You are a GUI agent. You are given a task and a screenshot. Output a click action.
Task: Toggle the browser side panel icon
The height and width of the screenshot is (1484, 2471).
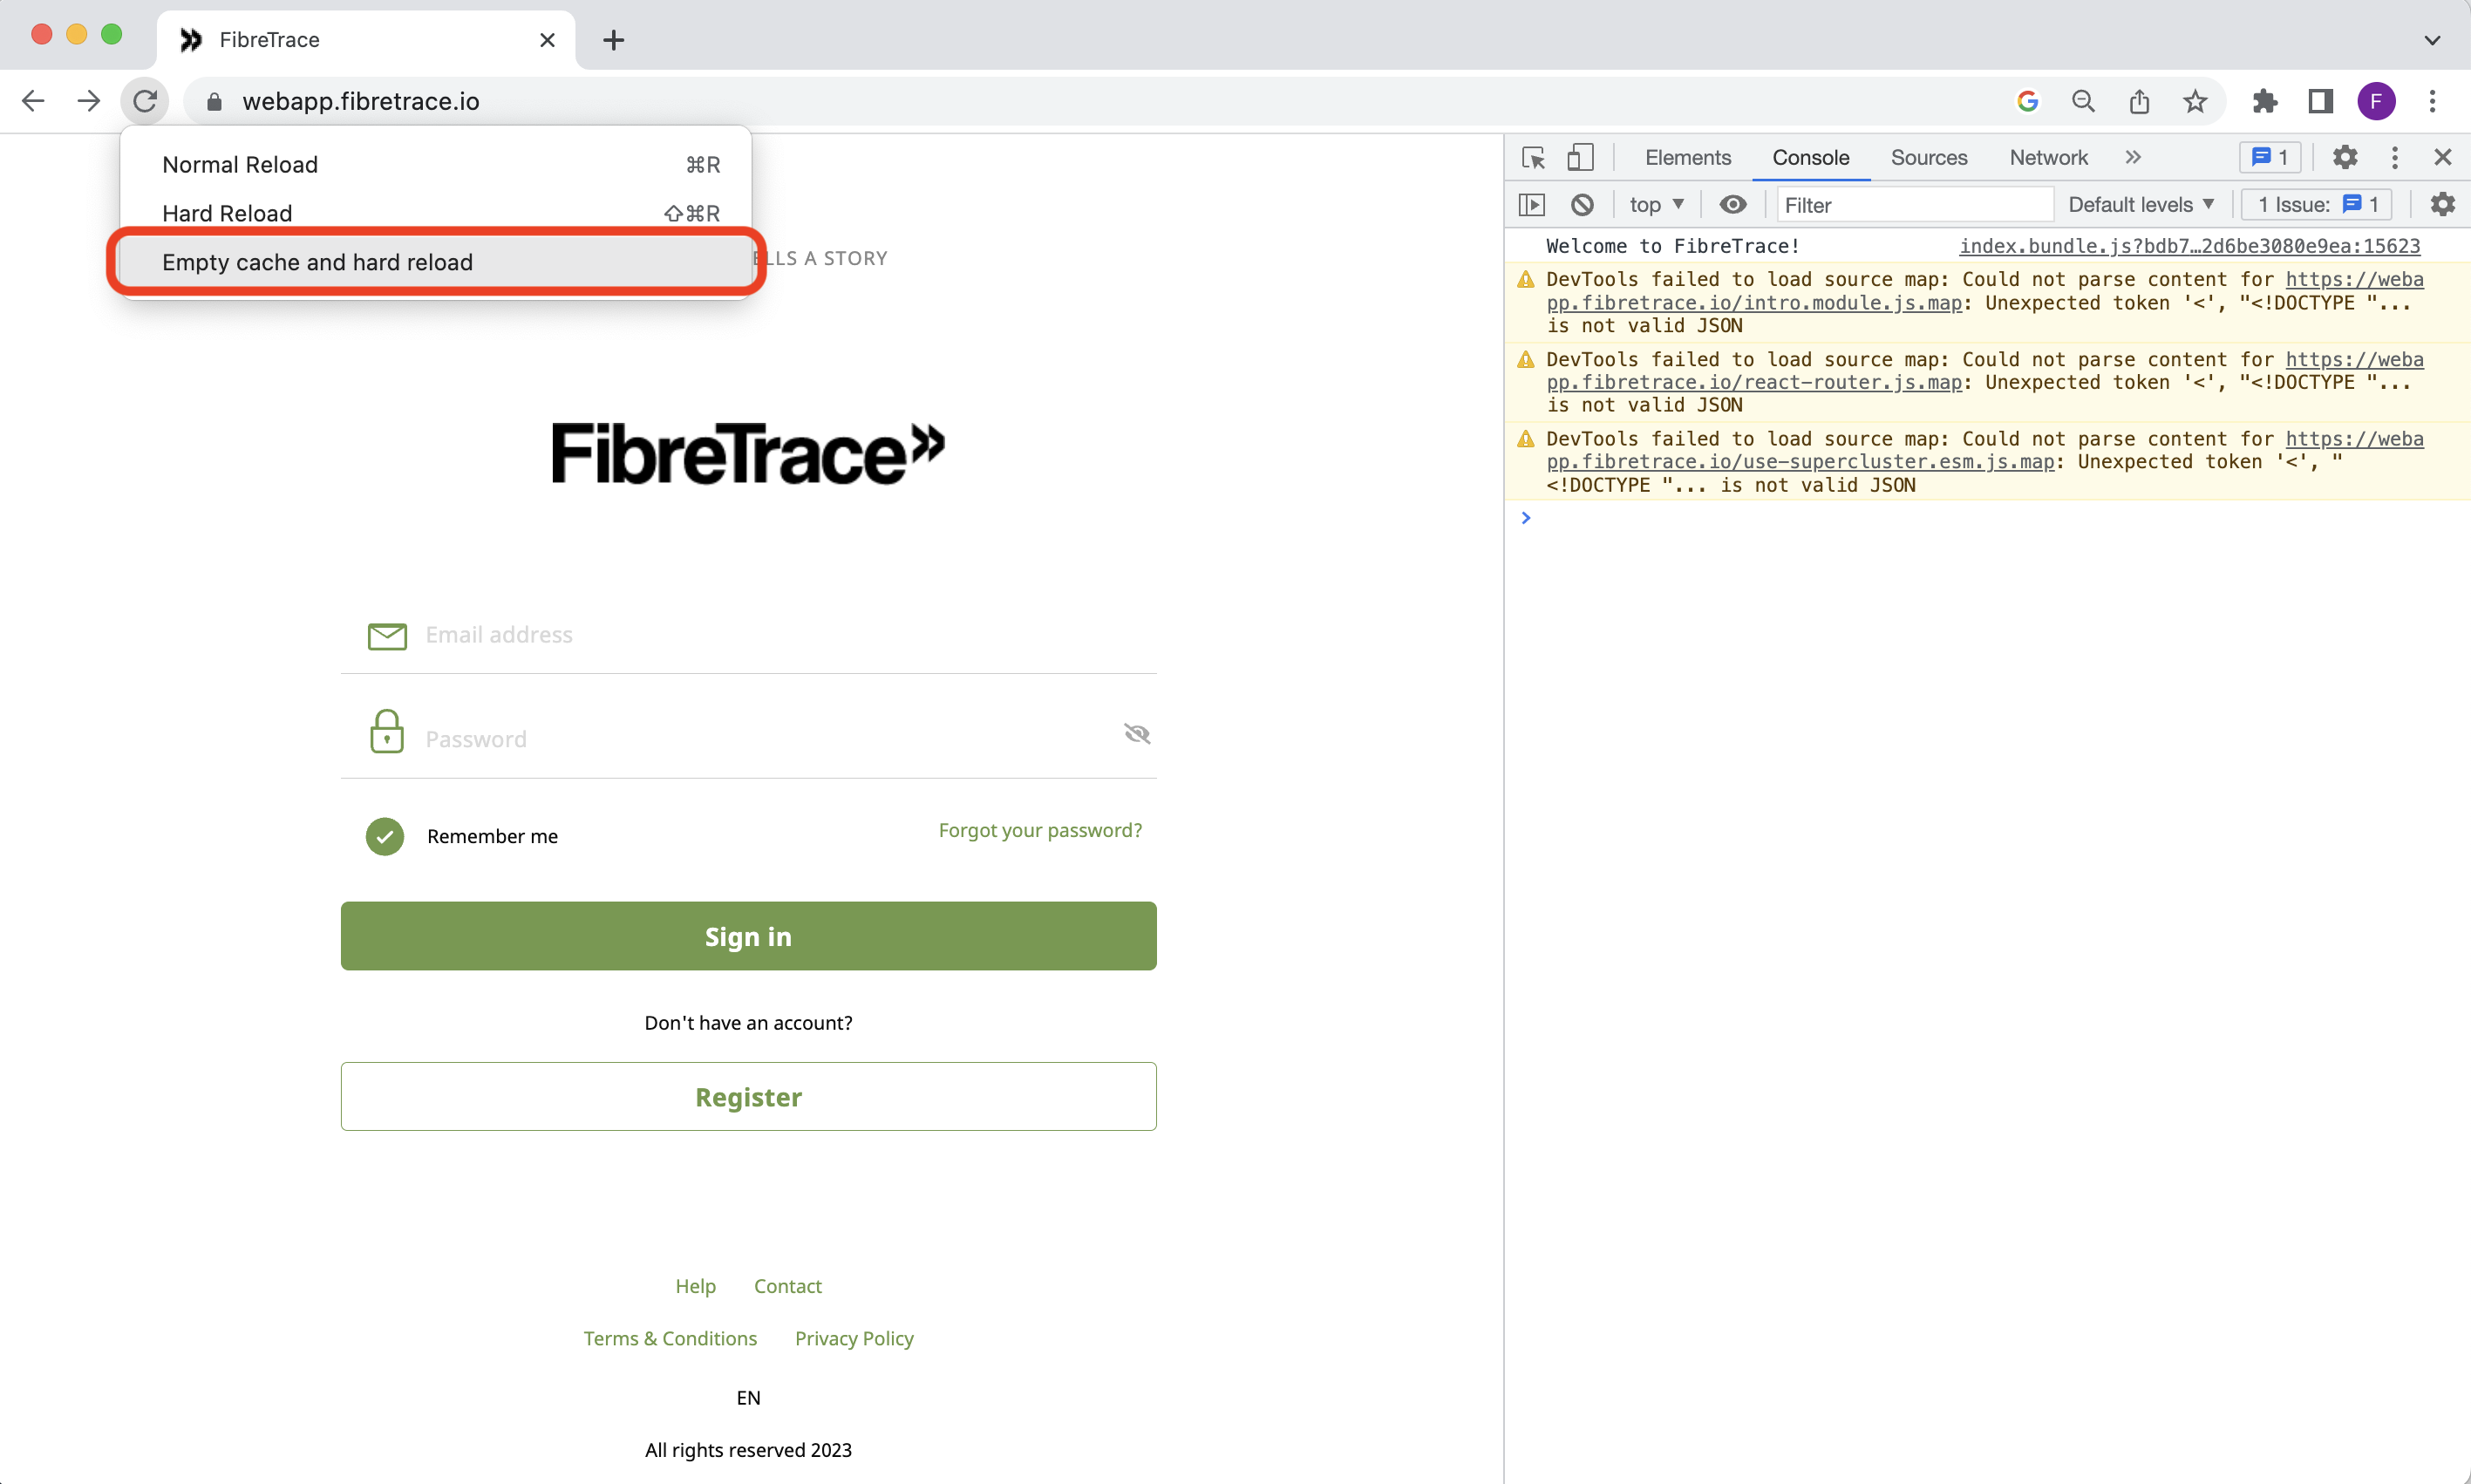coord(2321,101)
